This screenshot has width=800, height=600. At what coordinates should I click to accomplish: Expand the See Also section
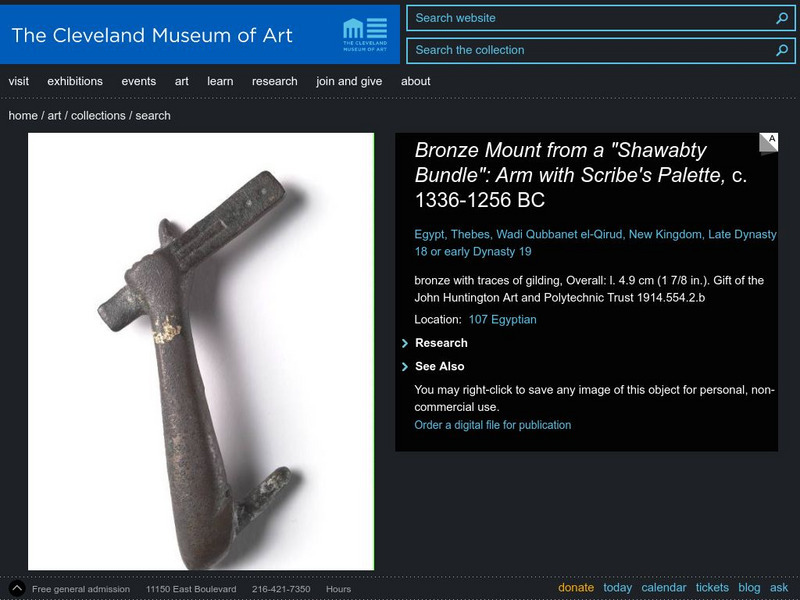[x=439, y=366]
